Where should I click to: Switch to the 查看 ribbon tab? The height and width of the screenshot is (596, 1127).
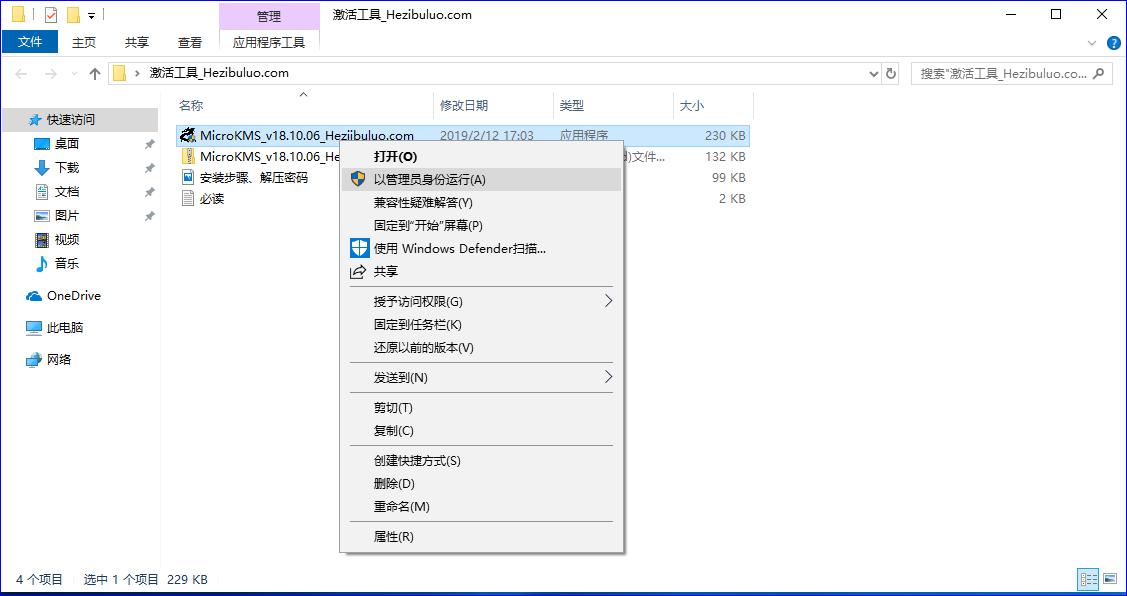click(x=190, y=42)
